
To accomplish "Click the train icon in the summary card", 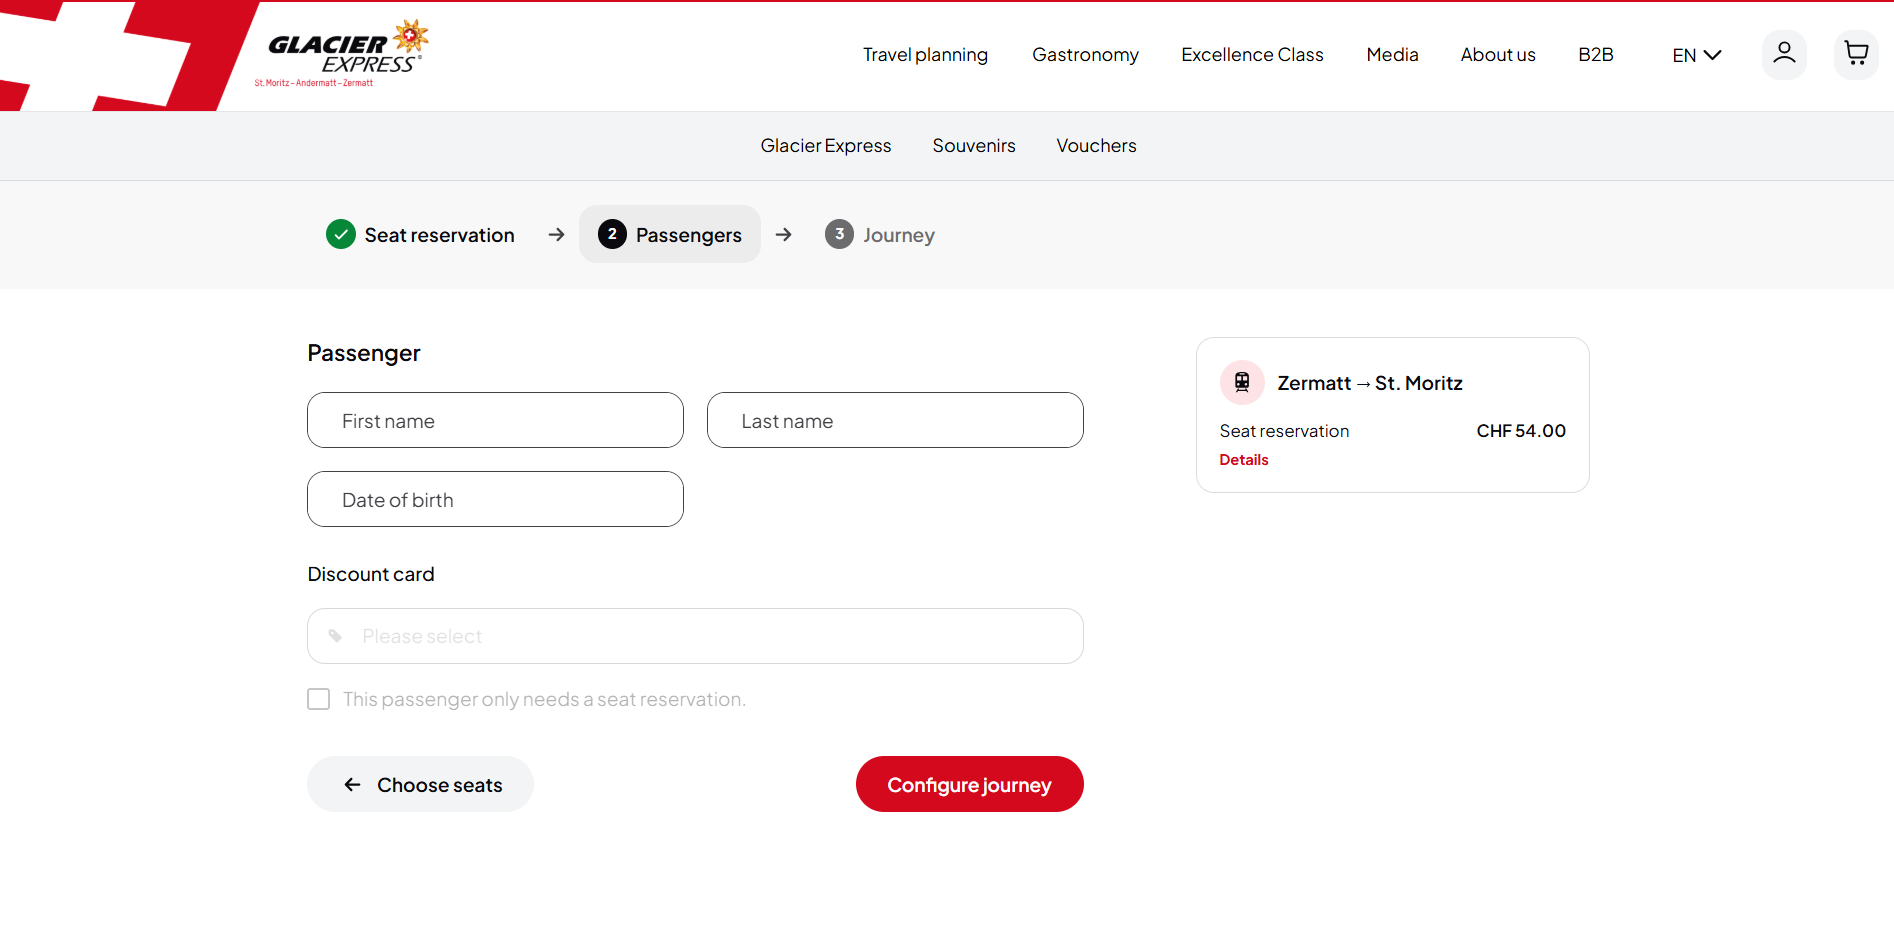I will pos(1242,382).
